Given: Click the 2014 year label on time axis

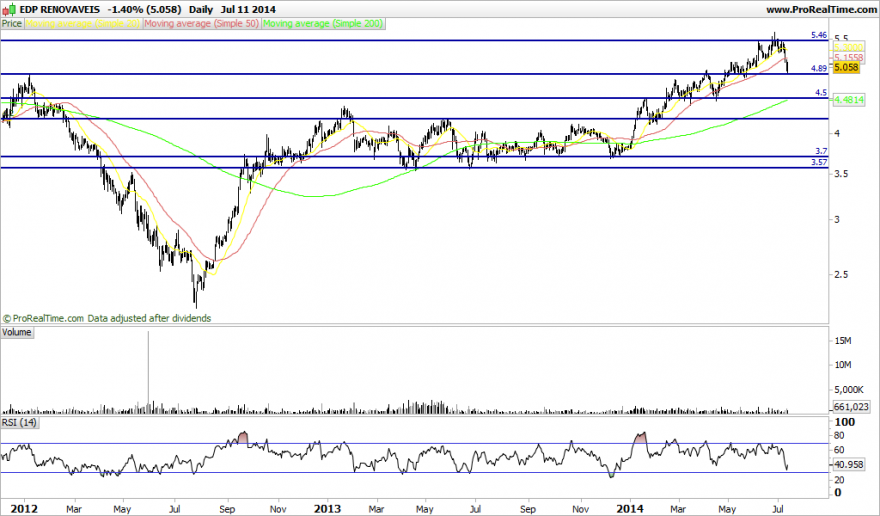Looking at the screenshot, I should coord(630,509).
